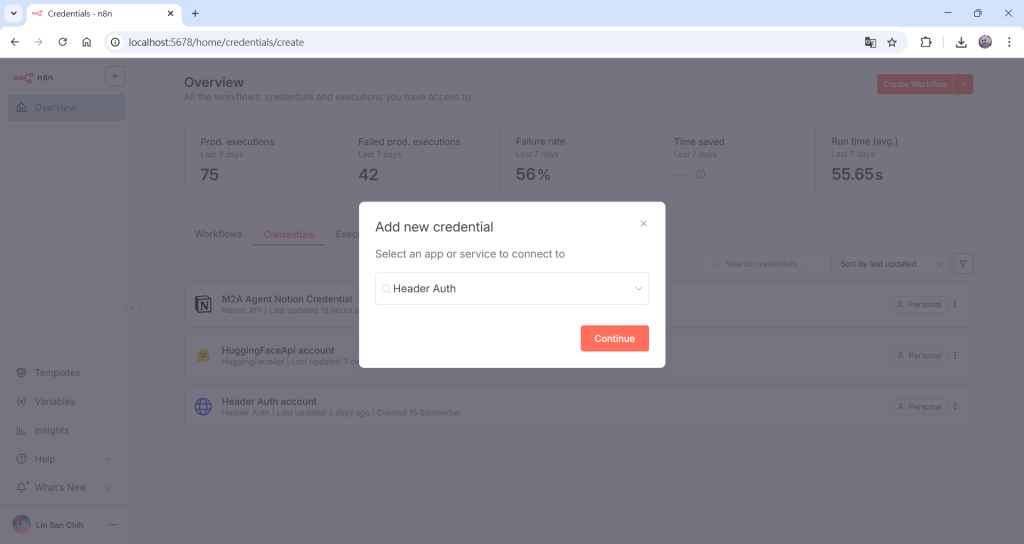Switch to the Credentials tab
Image resolution: width=1024 pixels, height=544 pixels.
click(289, 234)
